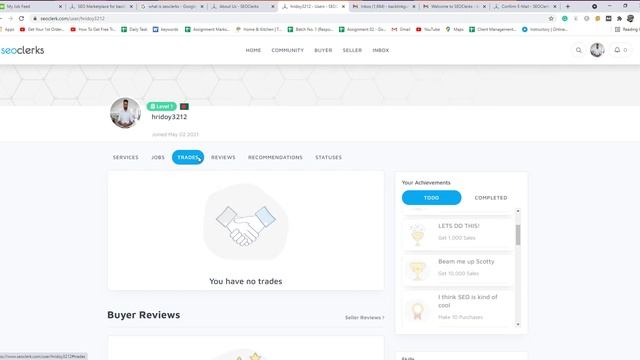Viewport: 640px width, 360px height.
Task: Close the My Job Feed tab
Action: pyautogui.click(x=60, y=7)
